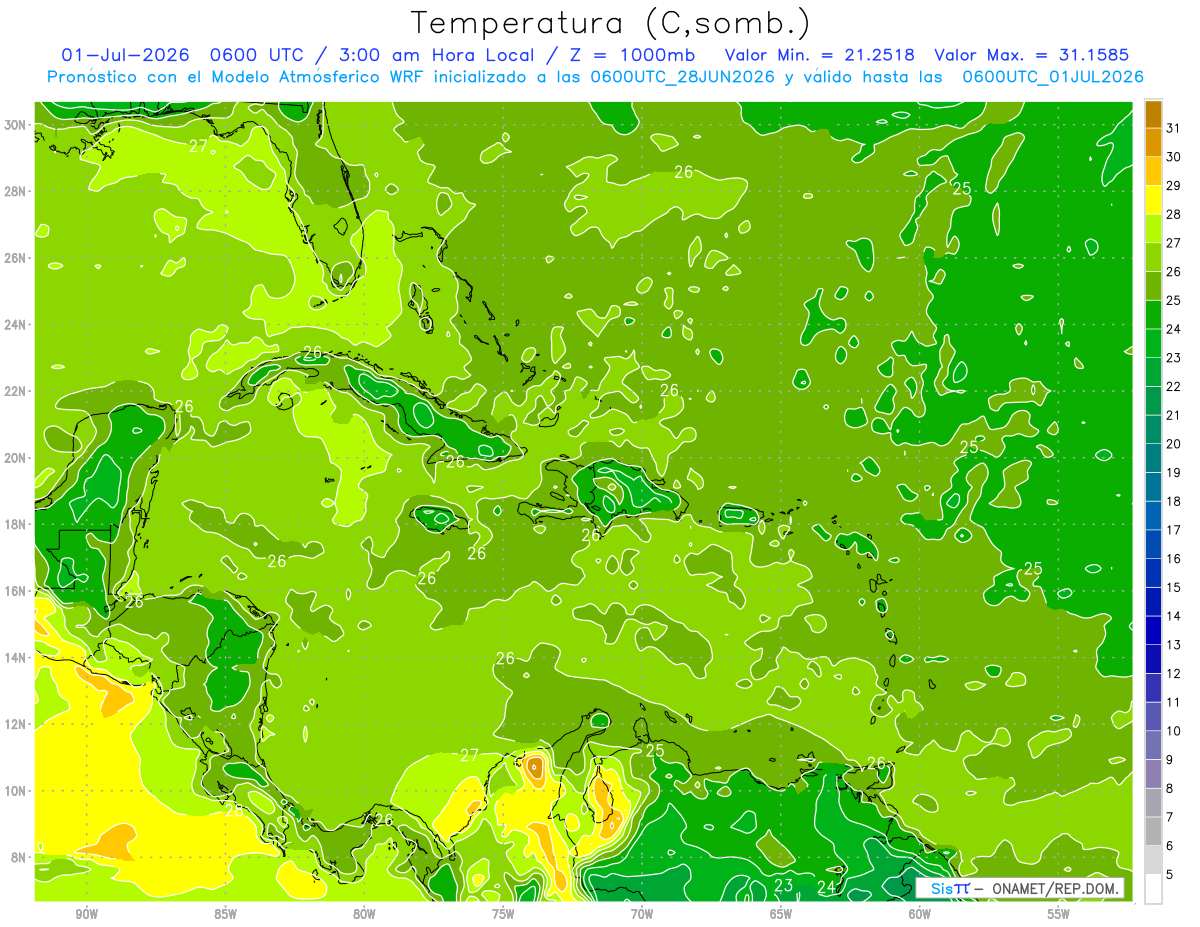Click the legend scale number 31
The image size is (1200, 927).
tap(1174, 127)
